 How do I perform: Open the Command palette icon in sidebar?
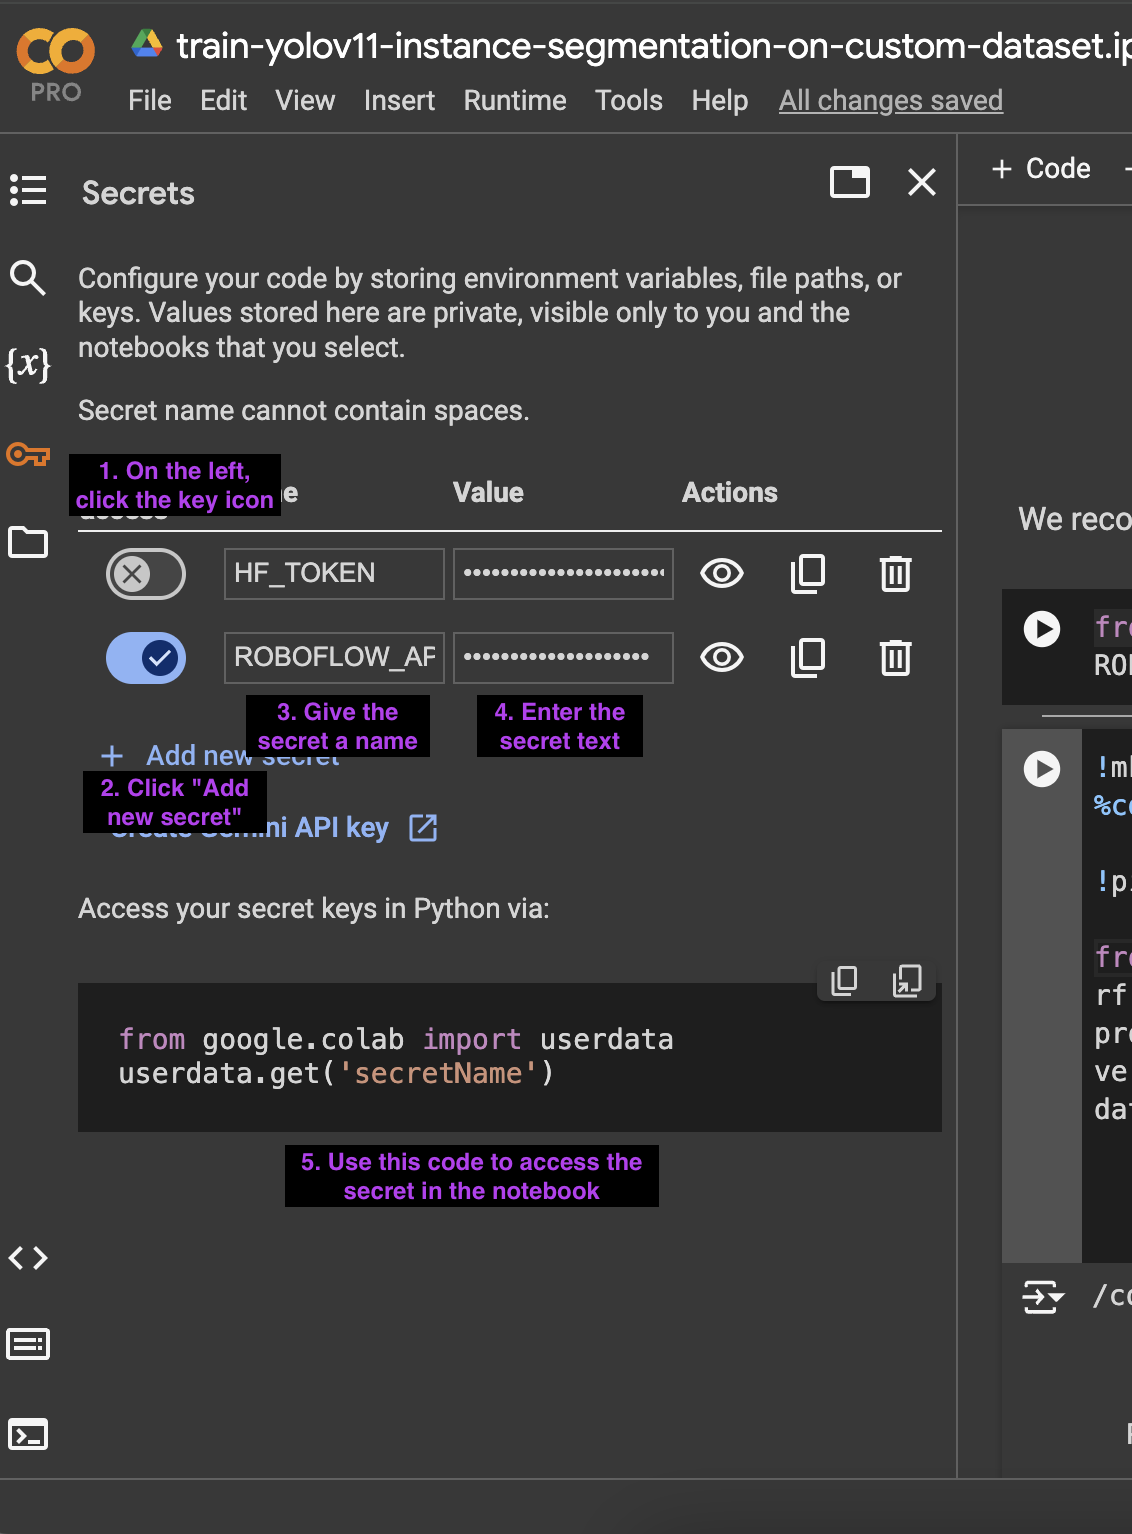(28, 1345)
